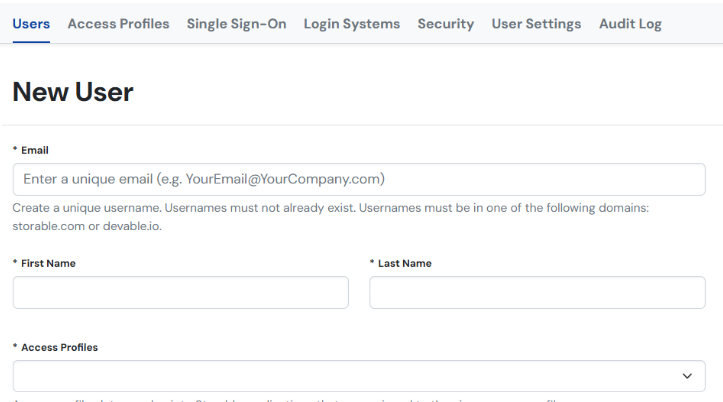The width and height of the screenshot is (723, 402).
Task: Focus the Last Name text box
Action: [537, 293]
